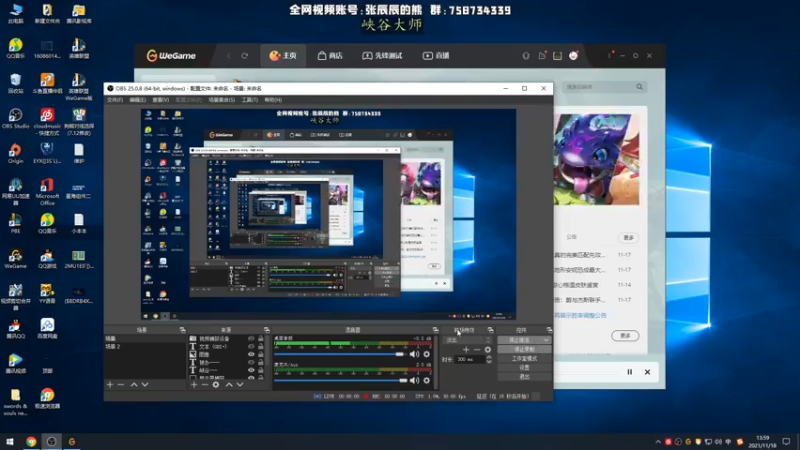Open the WeGame 直播 live tab
800x450 pixels.
(436, 56)
